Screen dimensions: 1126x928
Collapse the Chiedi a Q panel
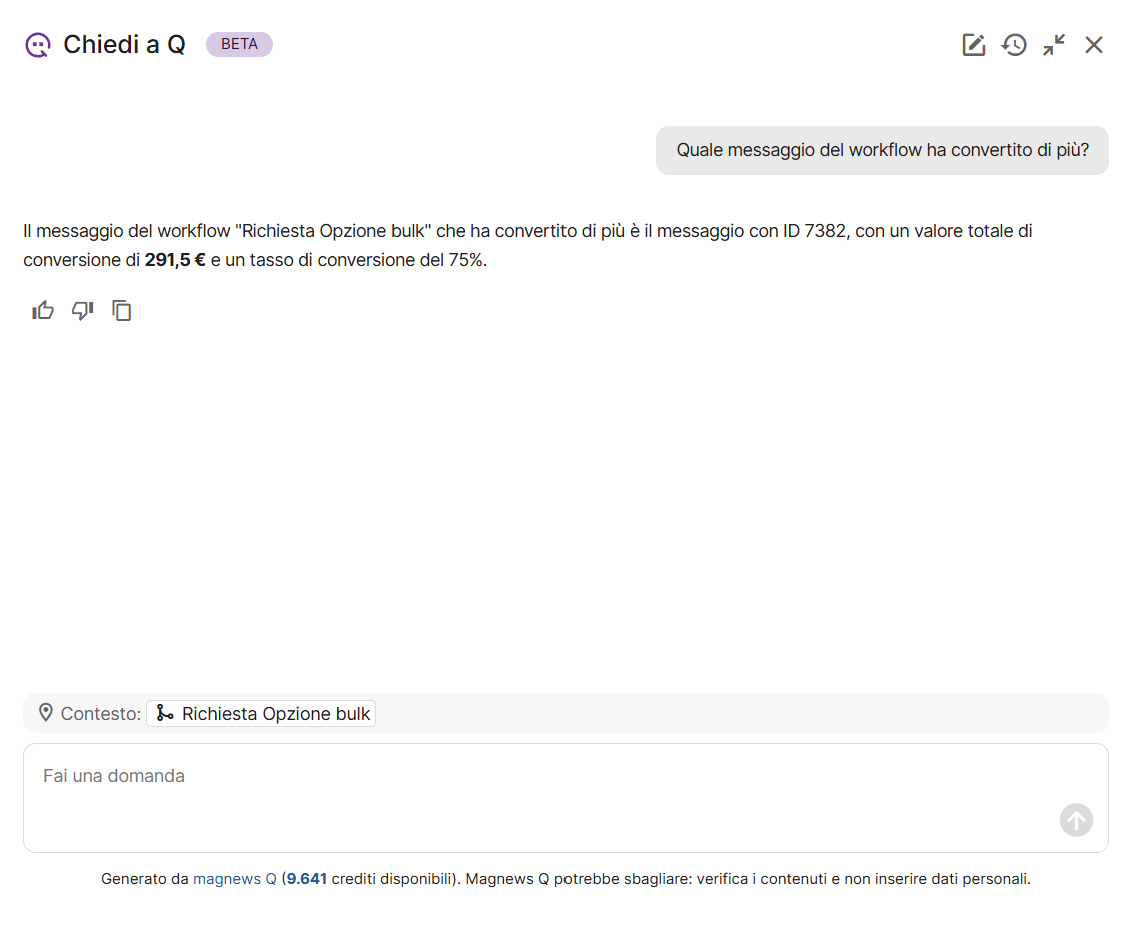1054,45
